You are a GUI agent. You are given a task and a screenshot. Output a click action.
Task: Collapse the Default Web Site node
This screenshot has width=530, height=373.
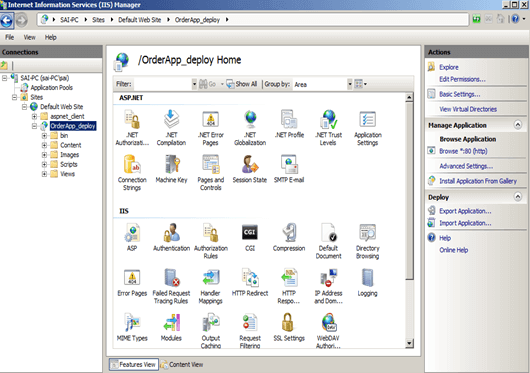coord(24,107)
